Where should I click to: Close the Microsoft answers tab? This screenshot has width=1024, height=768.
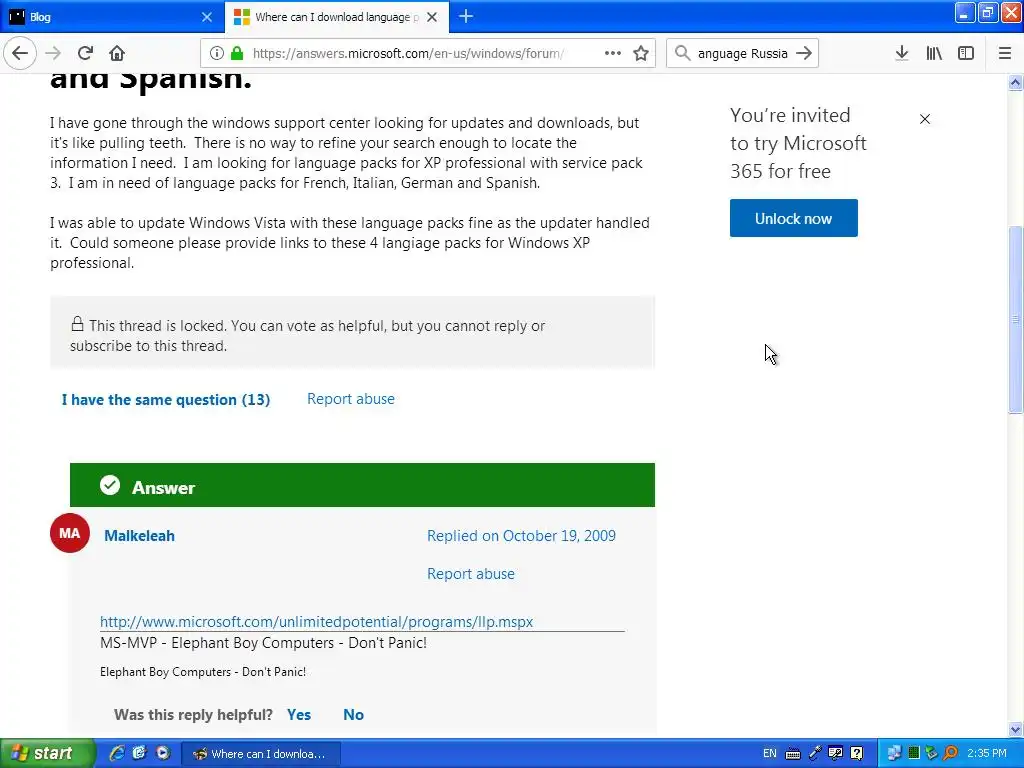[x=432, y=17]
